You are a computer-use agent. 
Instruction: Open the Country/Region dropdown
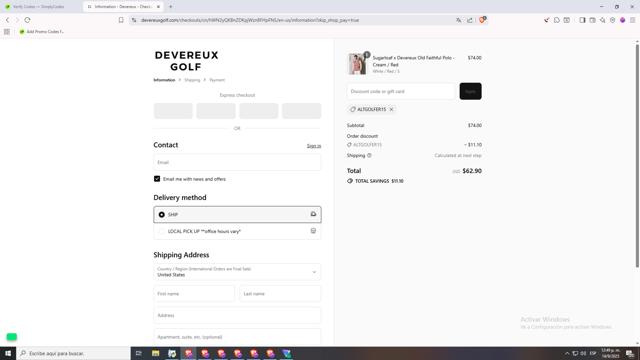pos(237,272)
